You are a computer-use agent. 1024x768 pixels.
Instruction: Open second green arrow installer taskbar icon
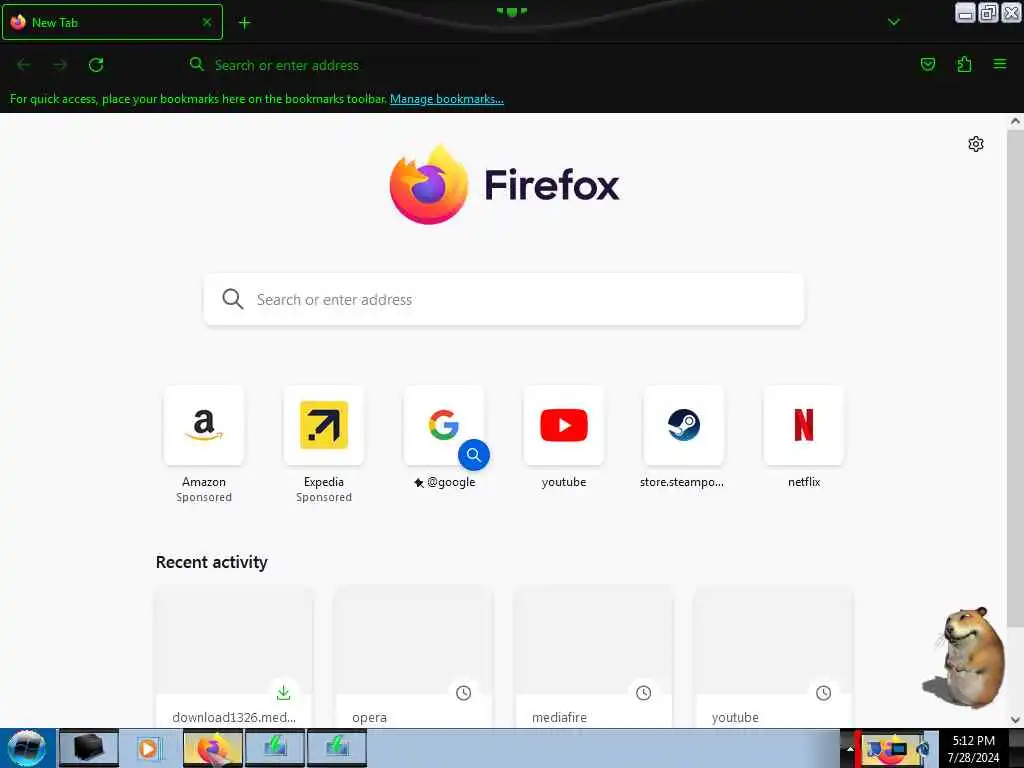pyautogui.click(x=337, y=748)
